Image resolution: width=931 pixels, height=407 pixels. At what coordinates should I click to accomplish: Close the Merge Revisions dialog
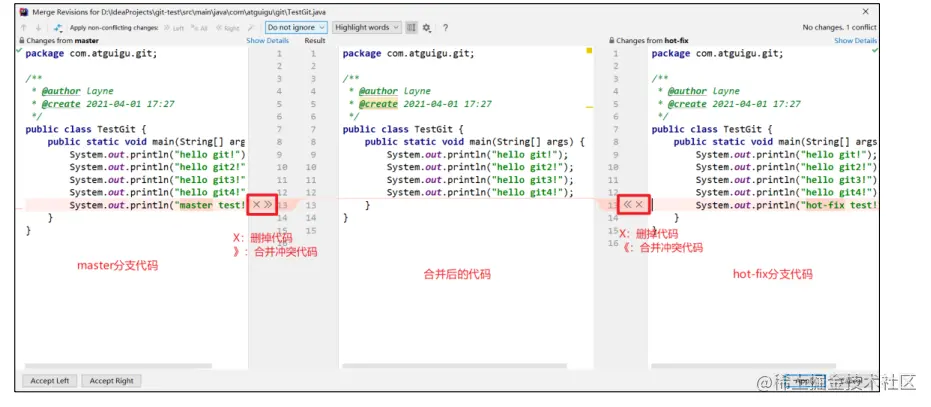(x=866, y=11)
